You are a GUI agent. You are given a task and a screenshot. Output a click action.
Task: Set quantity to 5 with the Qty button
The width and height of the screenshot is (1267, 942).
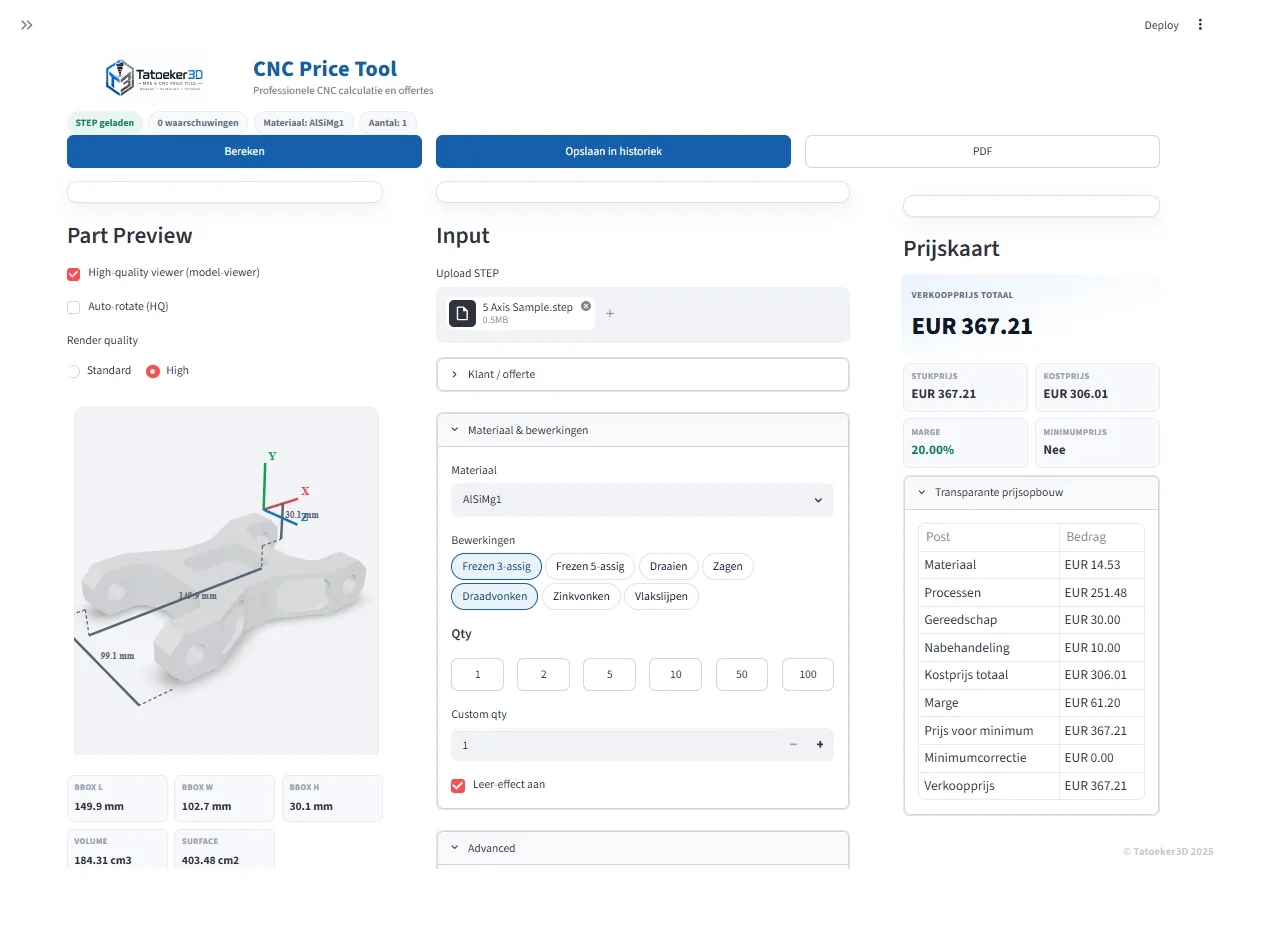click(609, 675)
